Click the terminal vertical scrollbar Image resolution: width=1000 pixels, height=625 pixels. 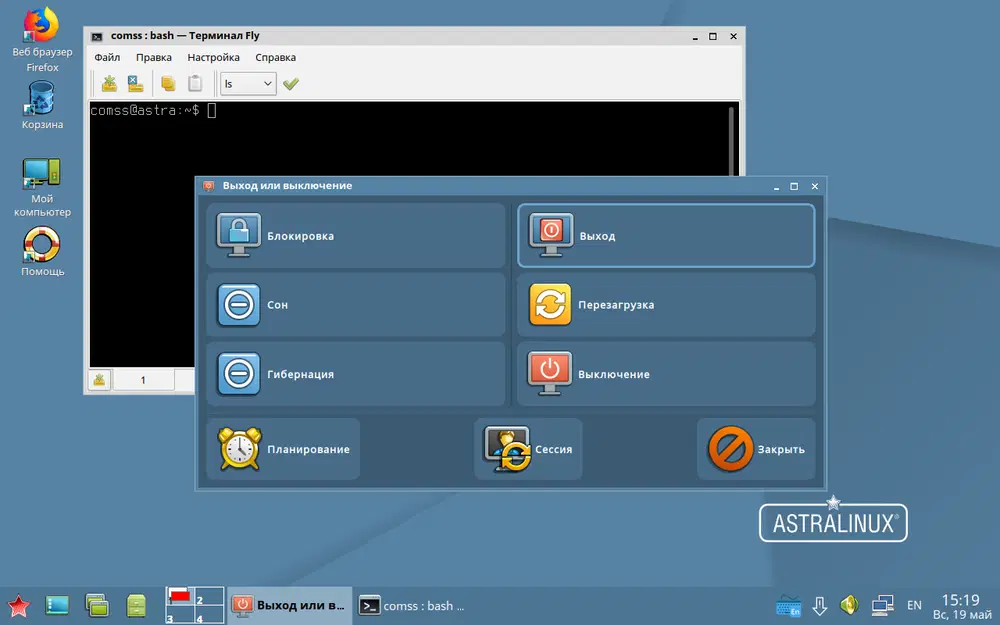[731, 140]
